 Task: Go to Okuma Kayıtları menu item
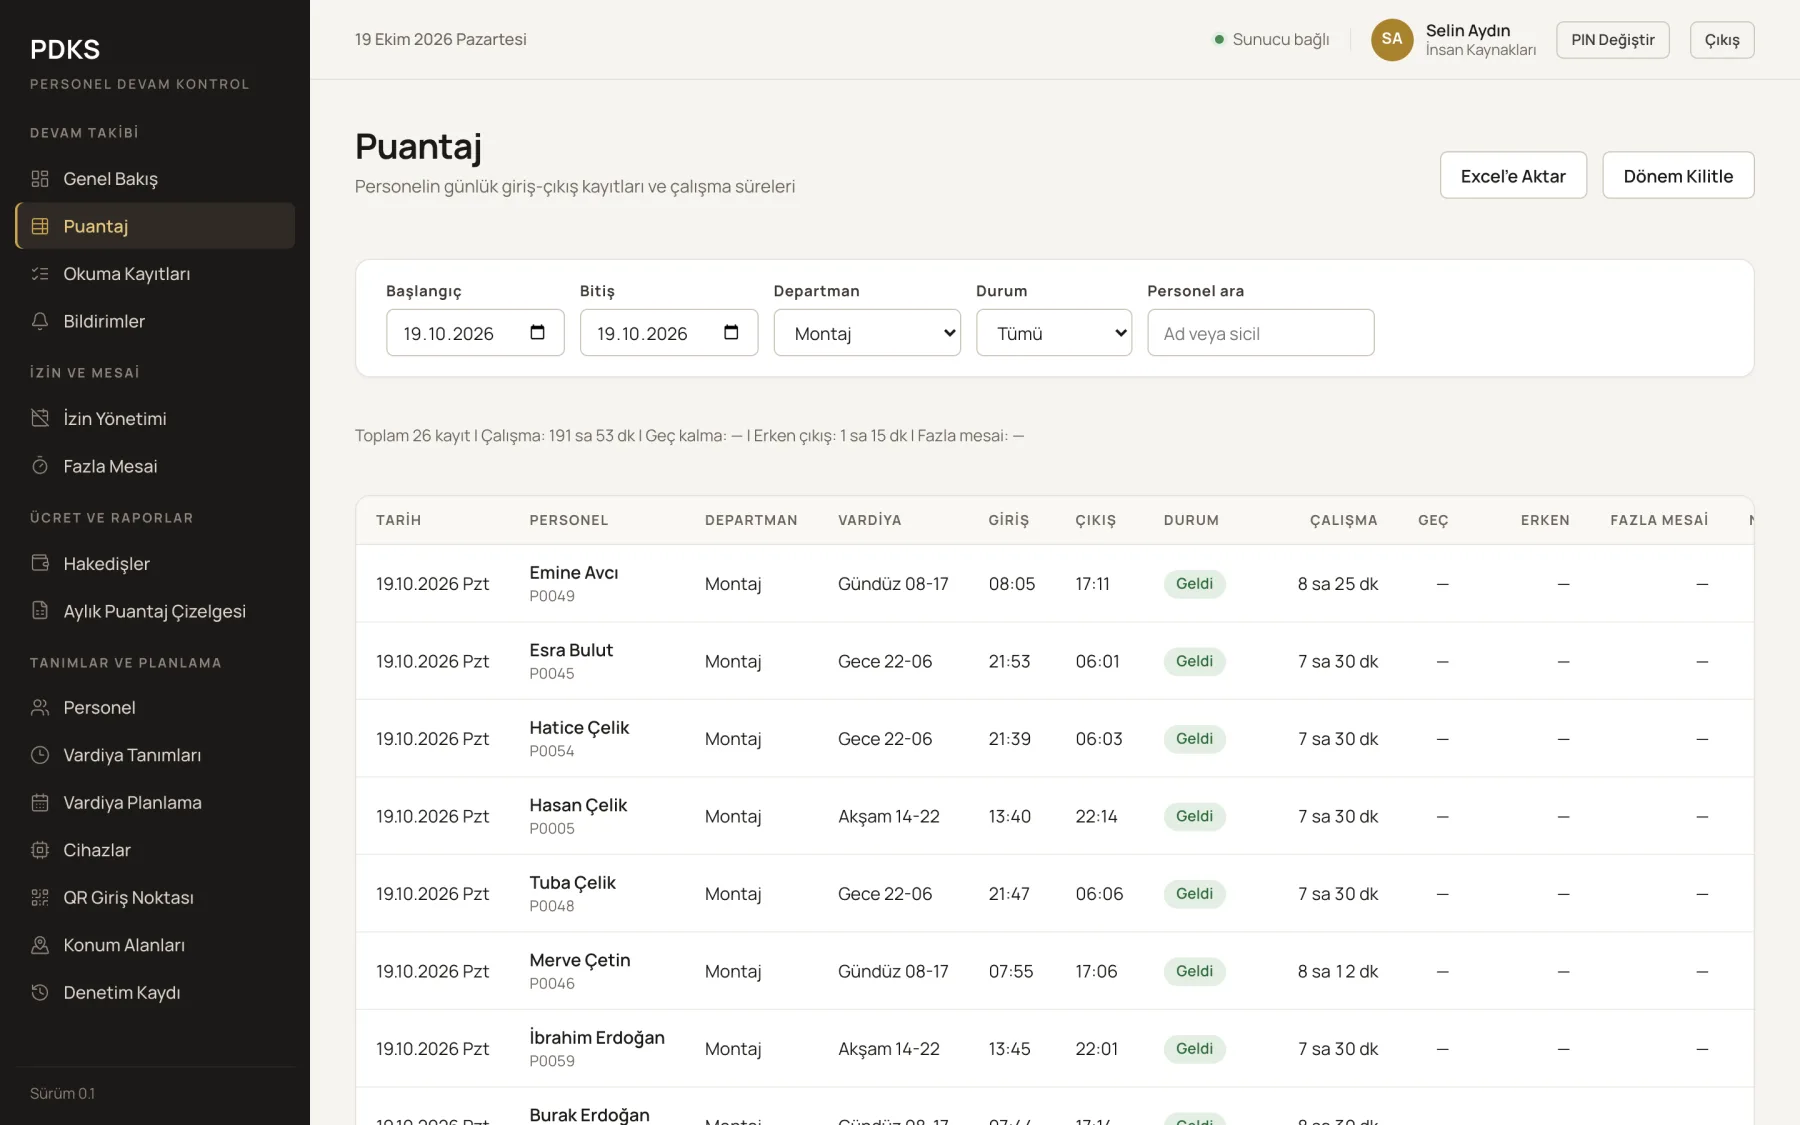(155, 274)
